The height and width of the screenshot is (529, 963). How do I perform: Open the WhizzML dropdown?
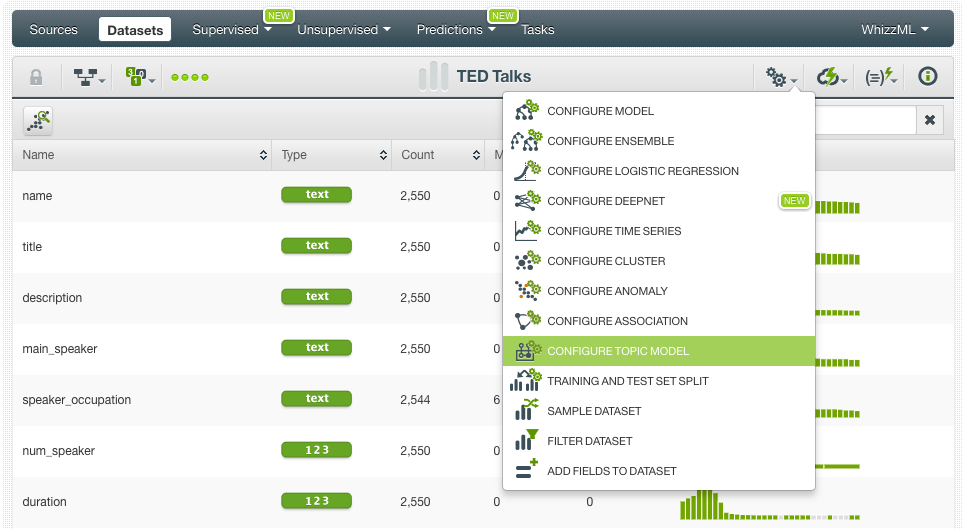click(x=894, y=30)
